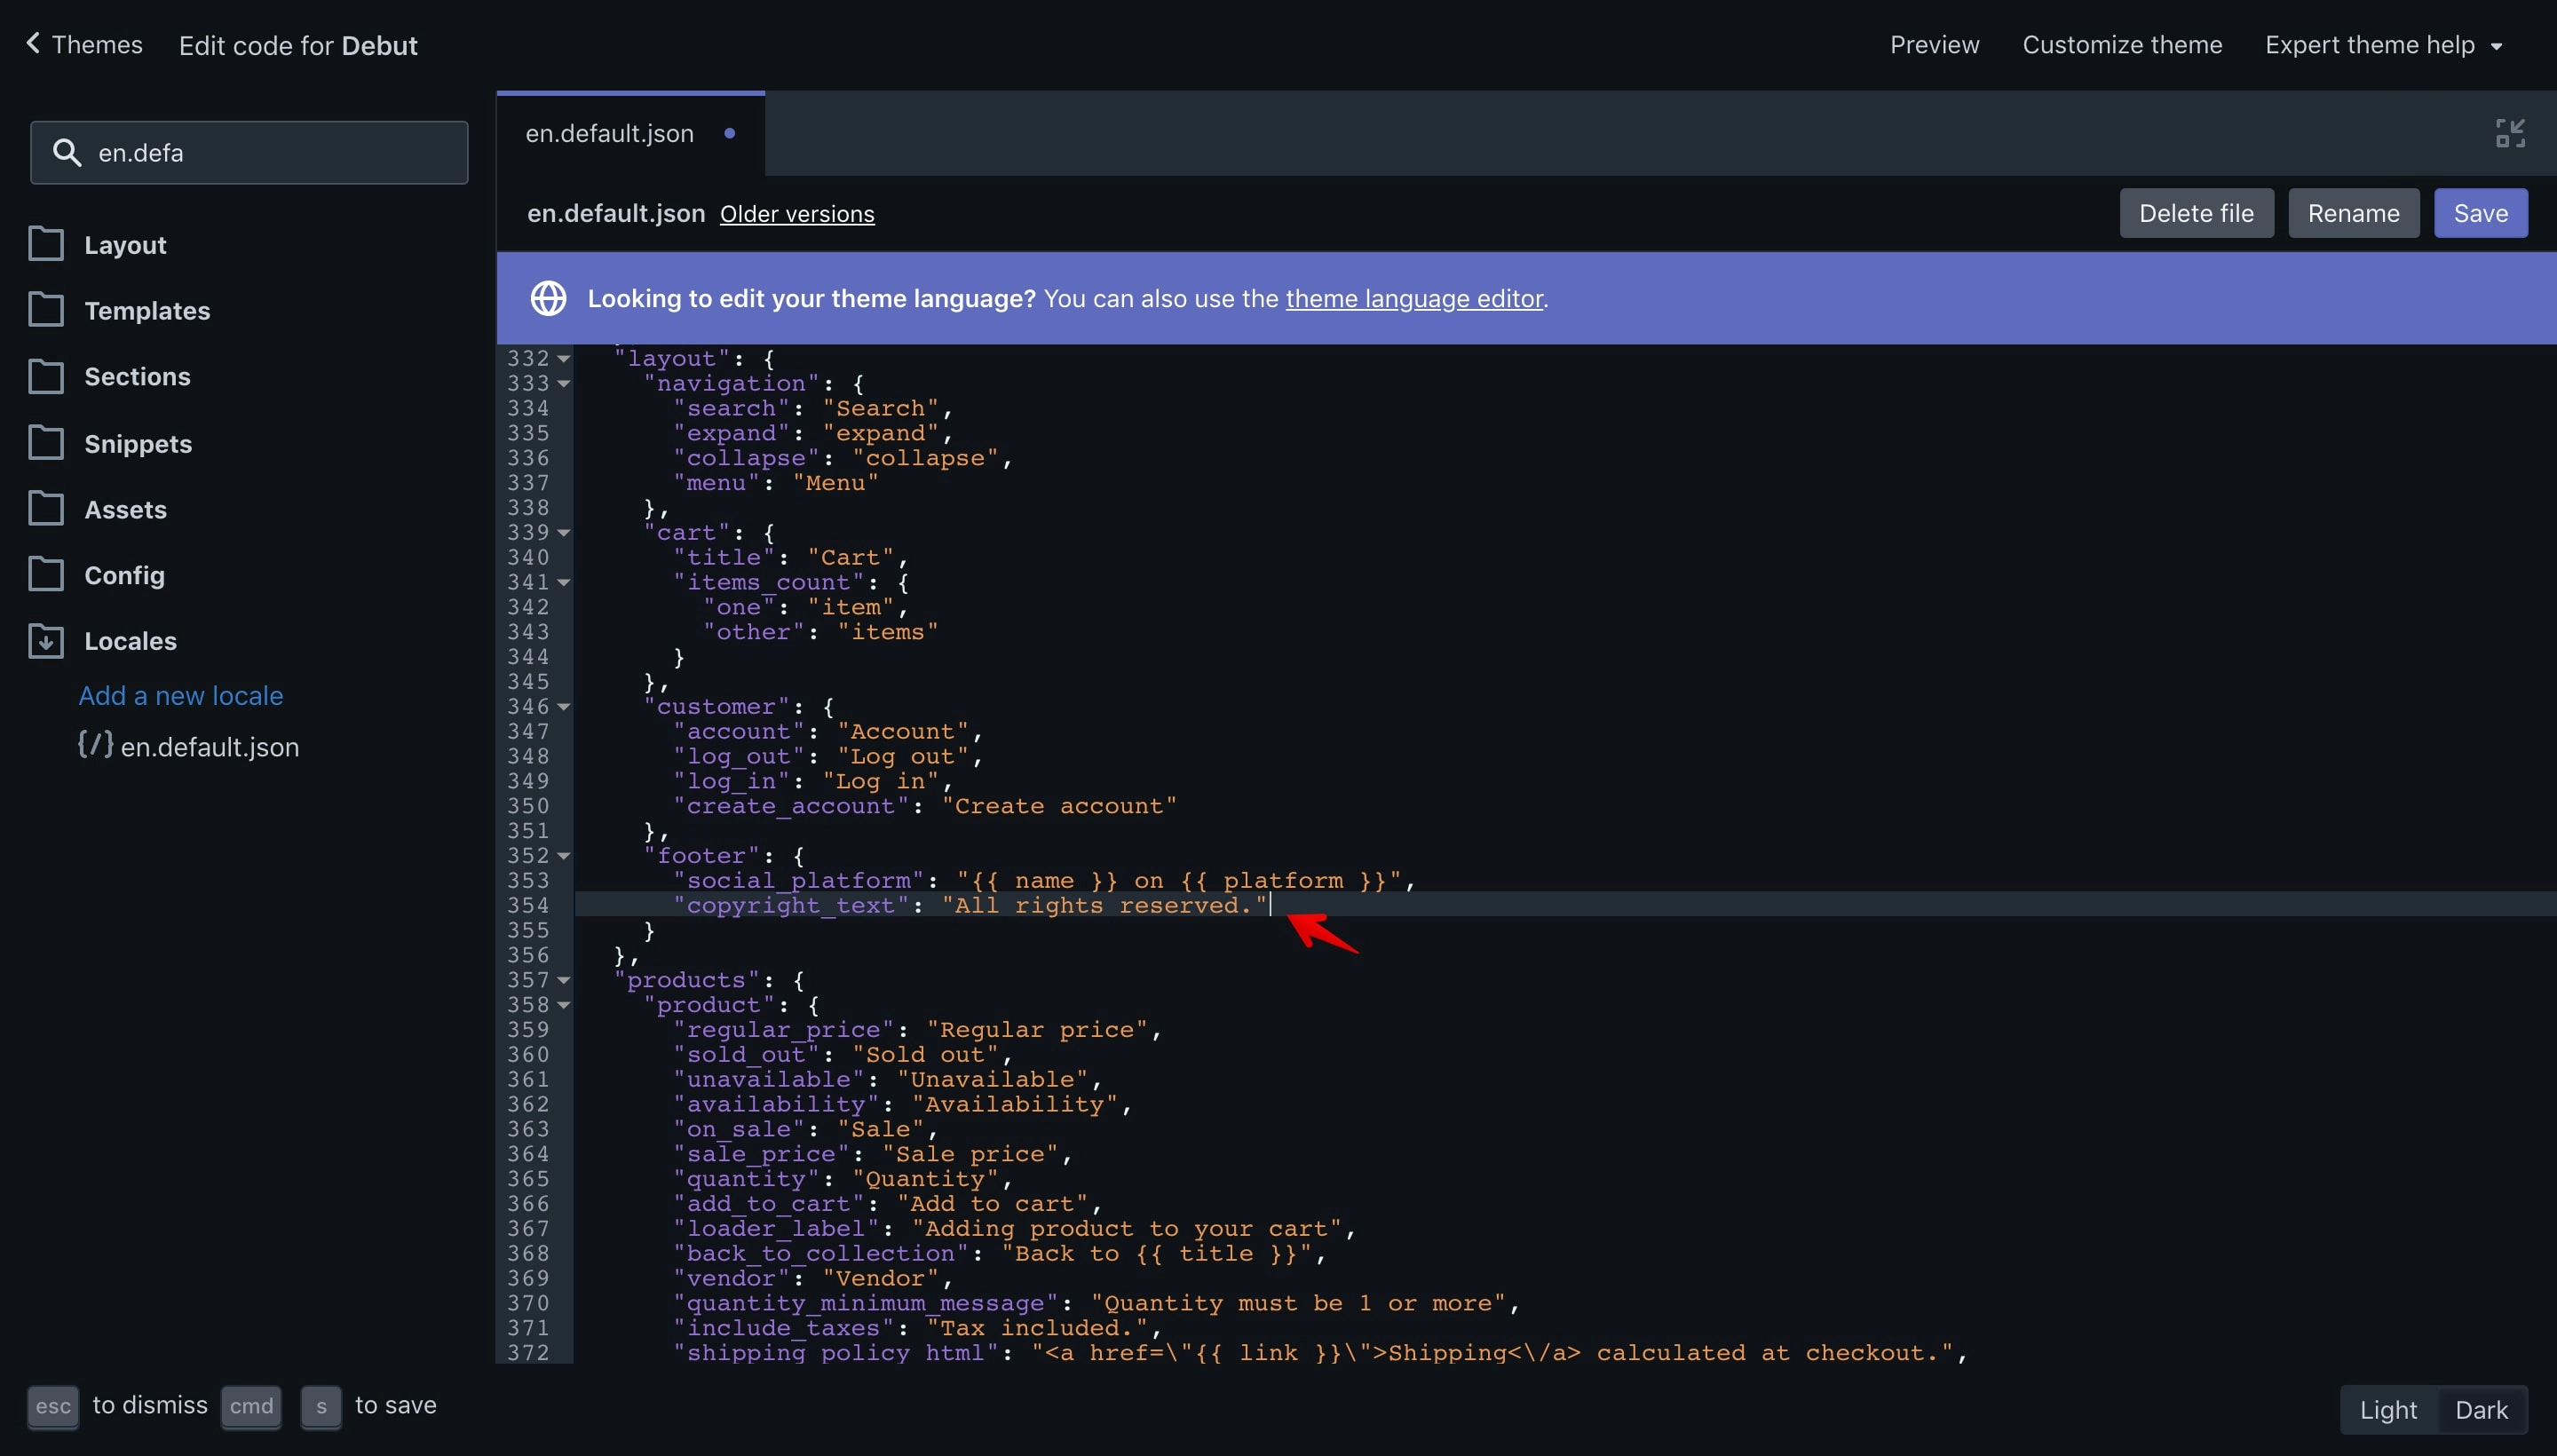Click the Delete file button

(2196, 213)
